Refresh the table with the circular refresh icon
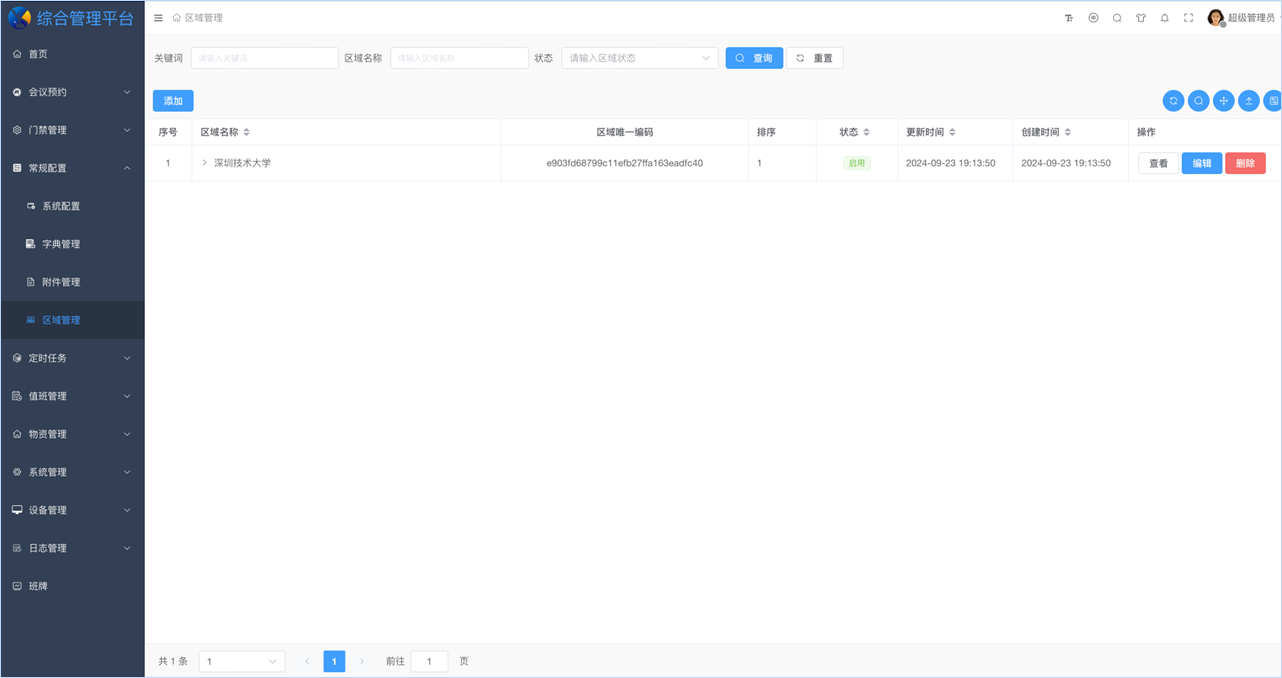 (1173, 100)
